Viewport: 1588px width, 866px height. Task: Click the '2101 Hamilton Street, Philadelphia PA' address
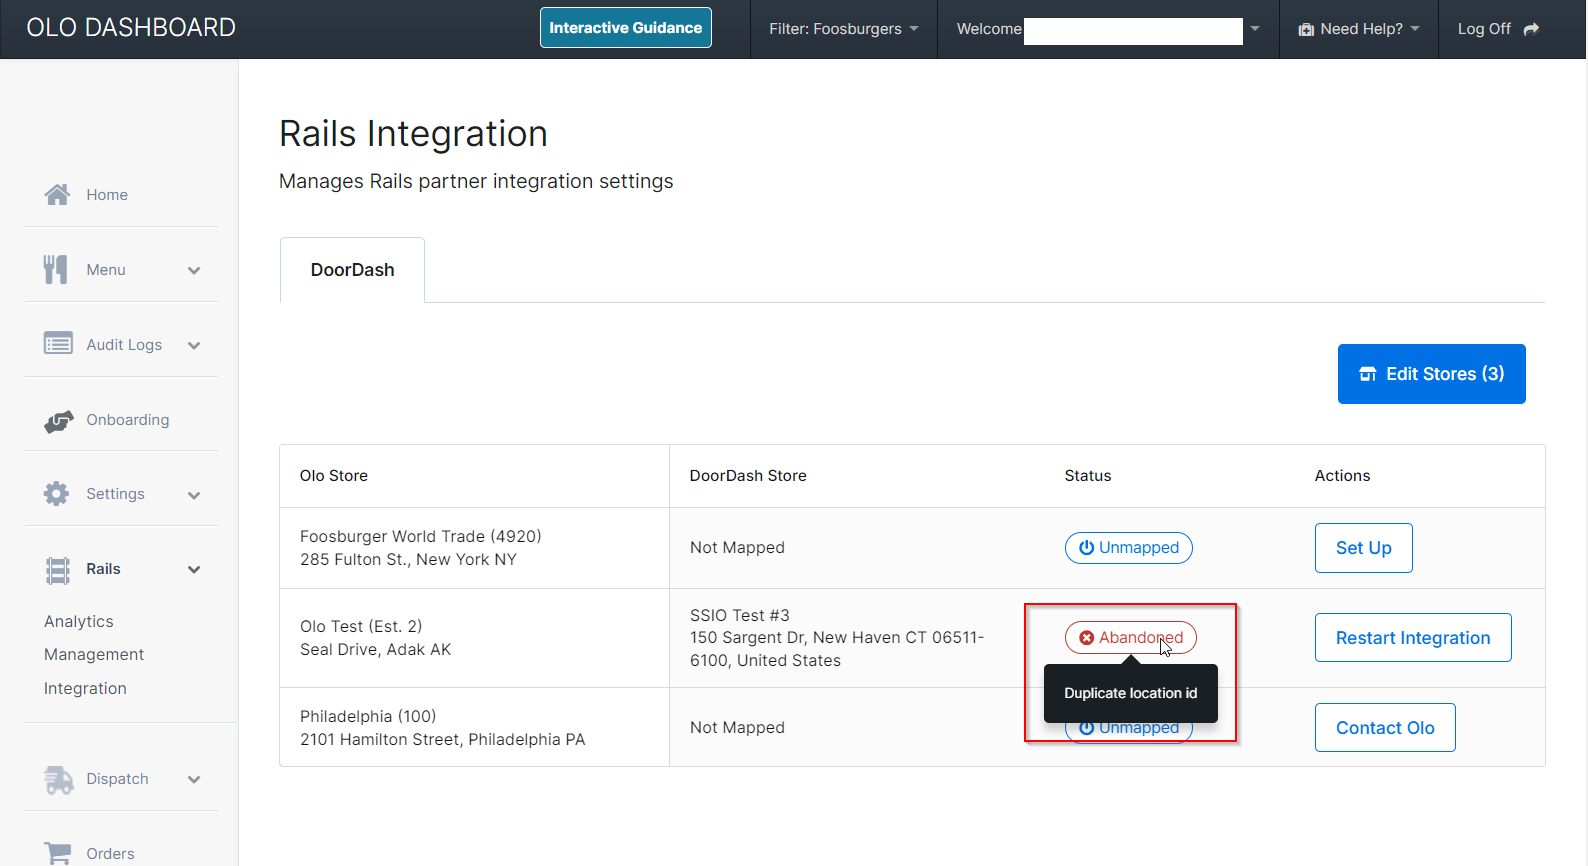[443, 740]
